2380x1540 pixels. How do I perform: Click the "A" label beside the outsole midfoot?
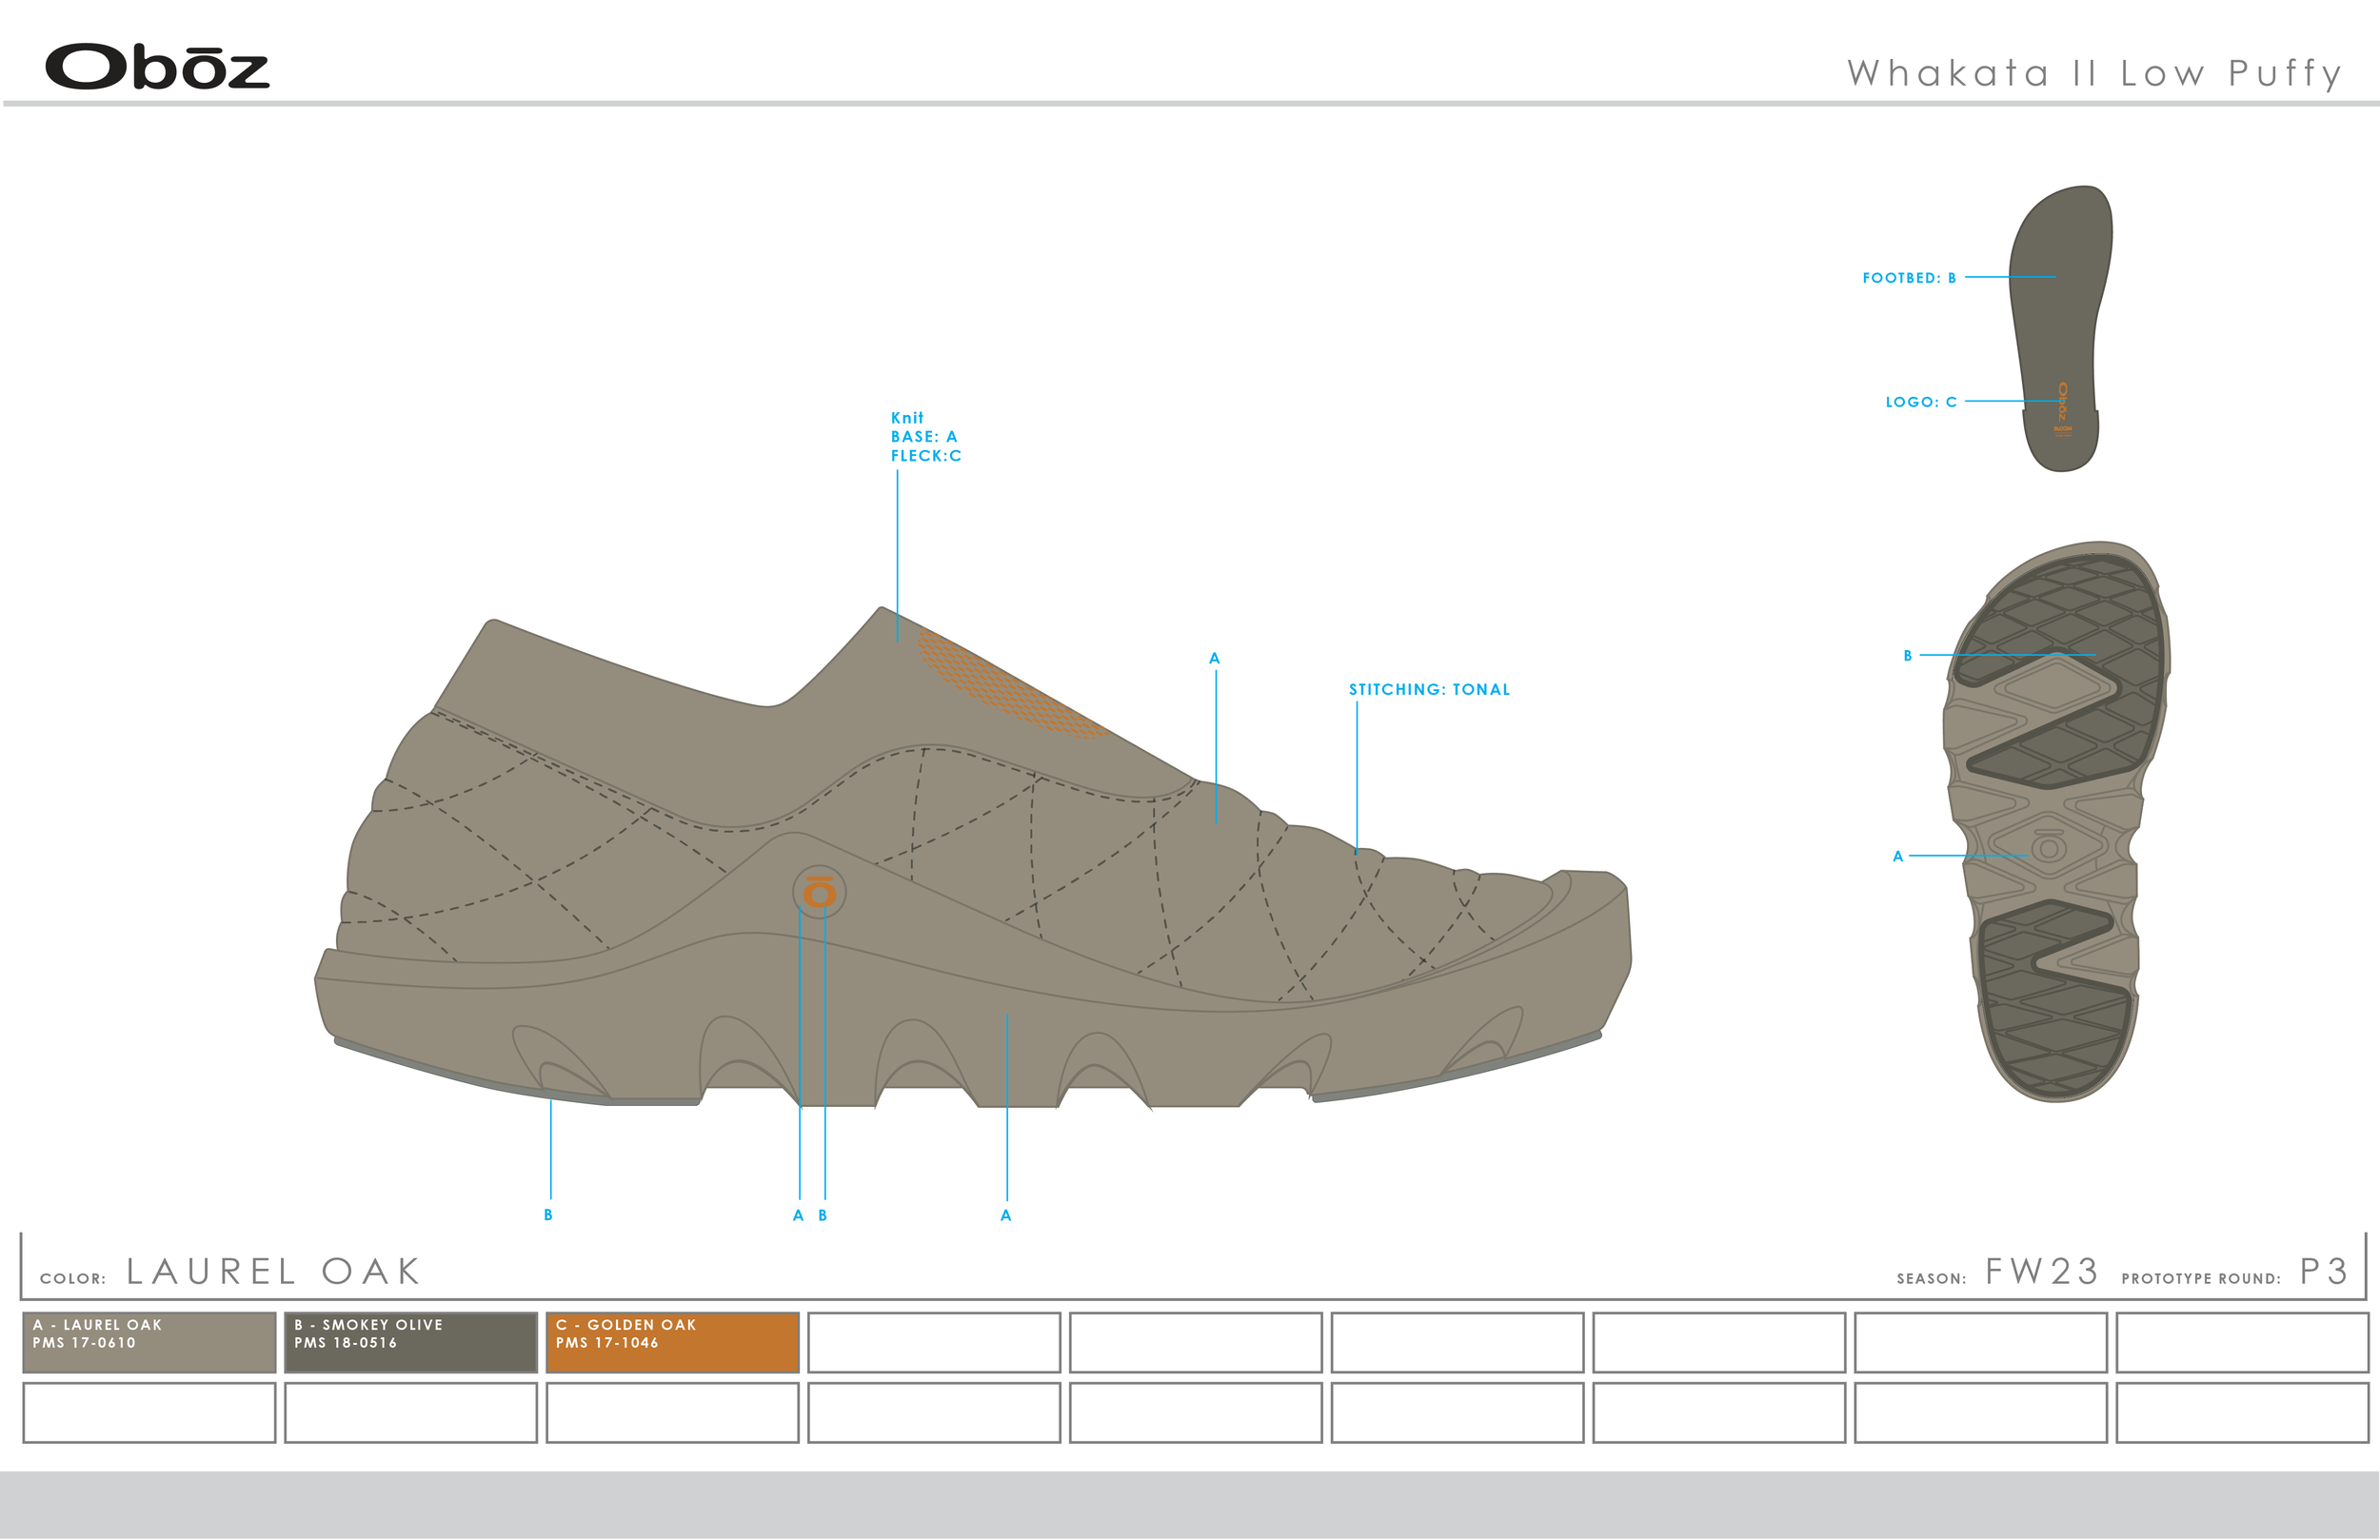(1898, 856)
